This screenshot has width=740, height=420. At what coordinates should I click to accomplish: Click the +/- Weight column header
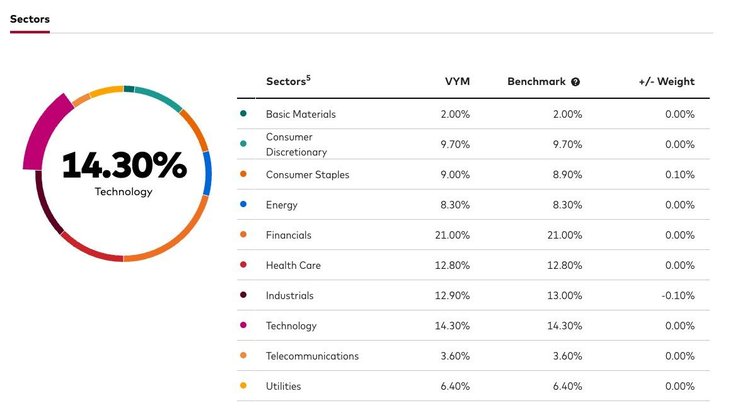(667, 82)
